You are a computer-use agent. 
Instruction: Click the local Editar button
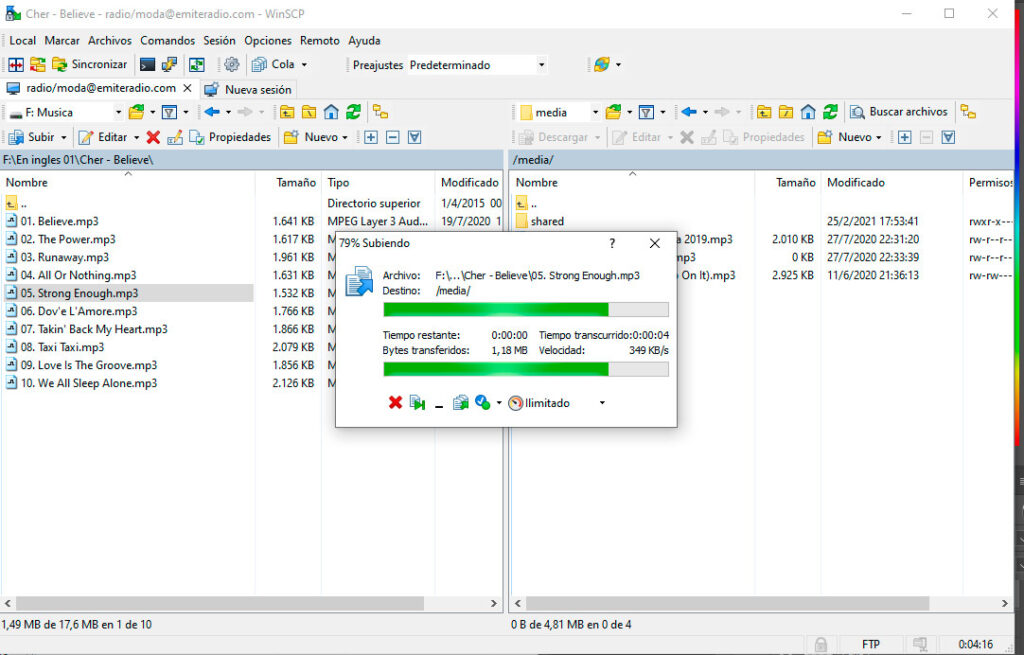click(103, 137)
